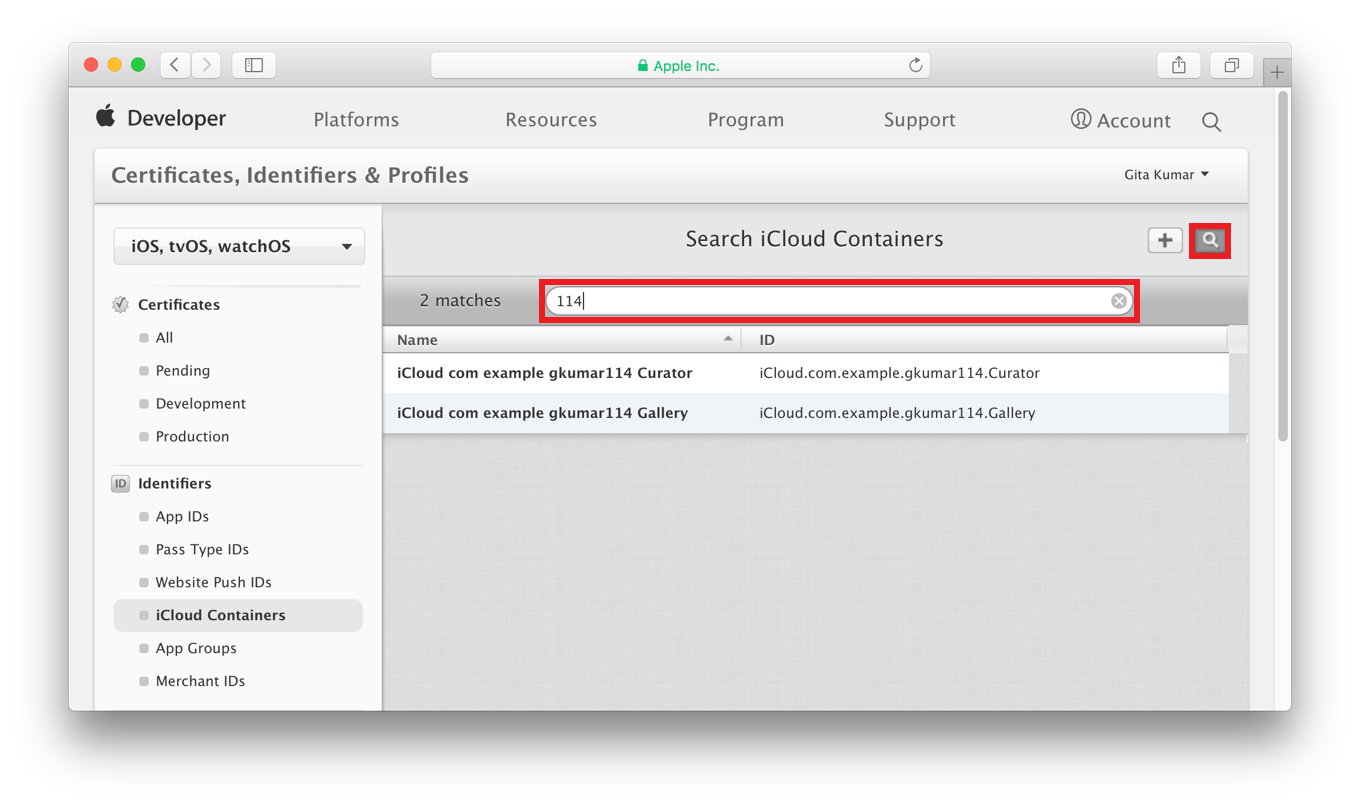Show all tabs overview icon

[x=1231, y=65]
